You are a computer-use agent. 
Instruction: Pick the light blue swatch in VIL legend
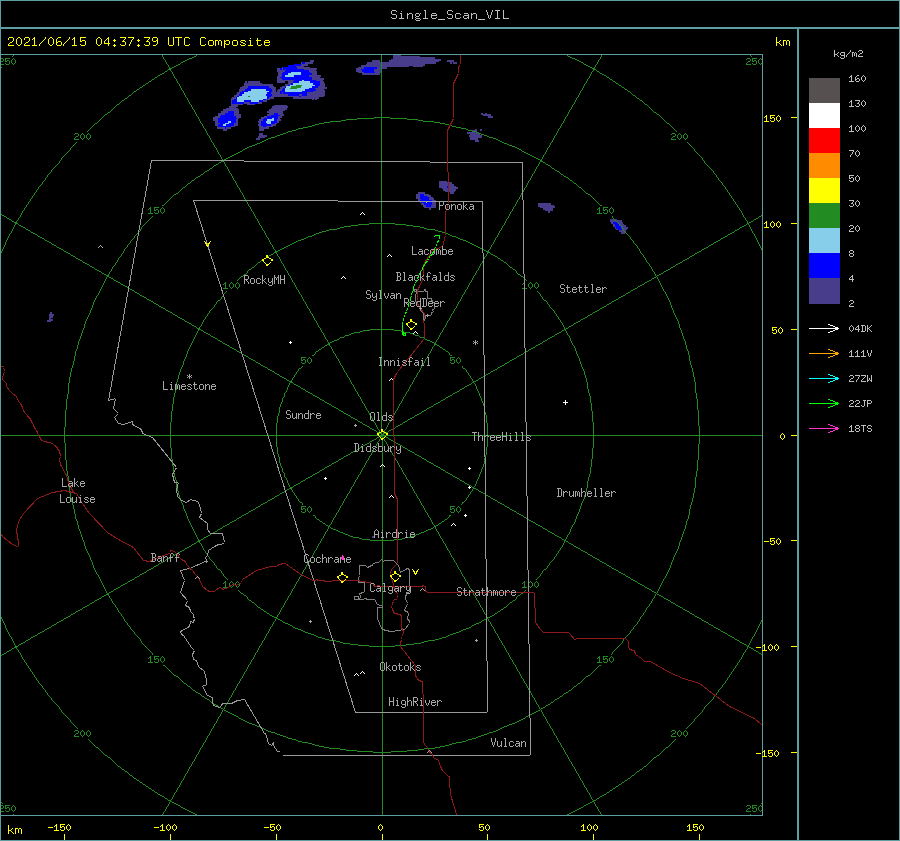(824, 241)
